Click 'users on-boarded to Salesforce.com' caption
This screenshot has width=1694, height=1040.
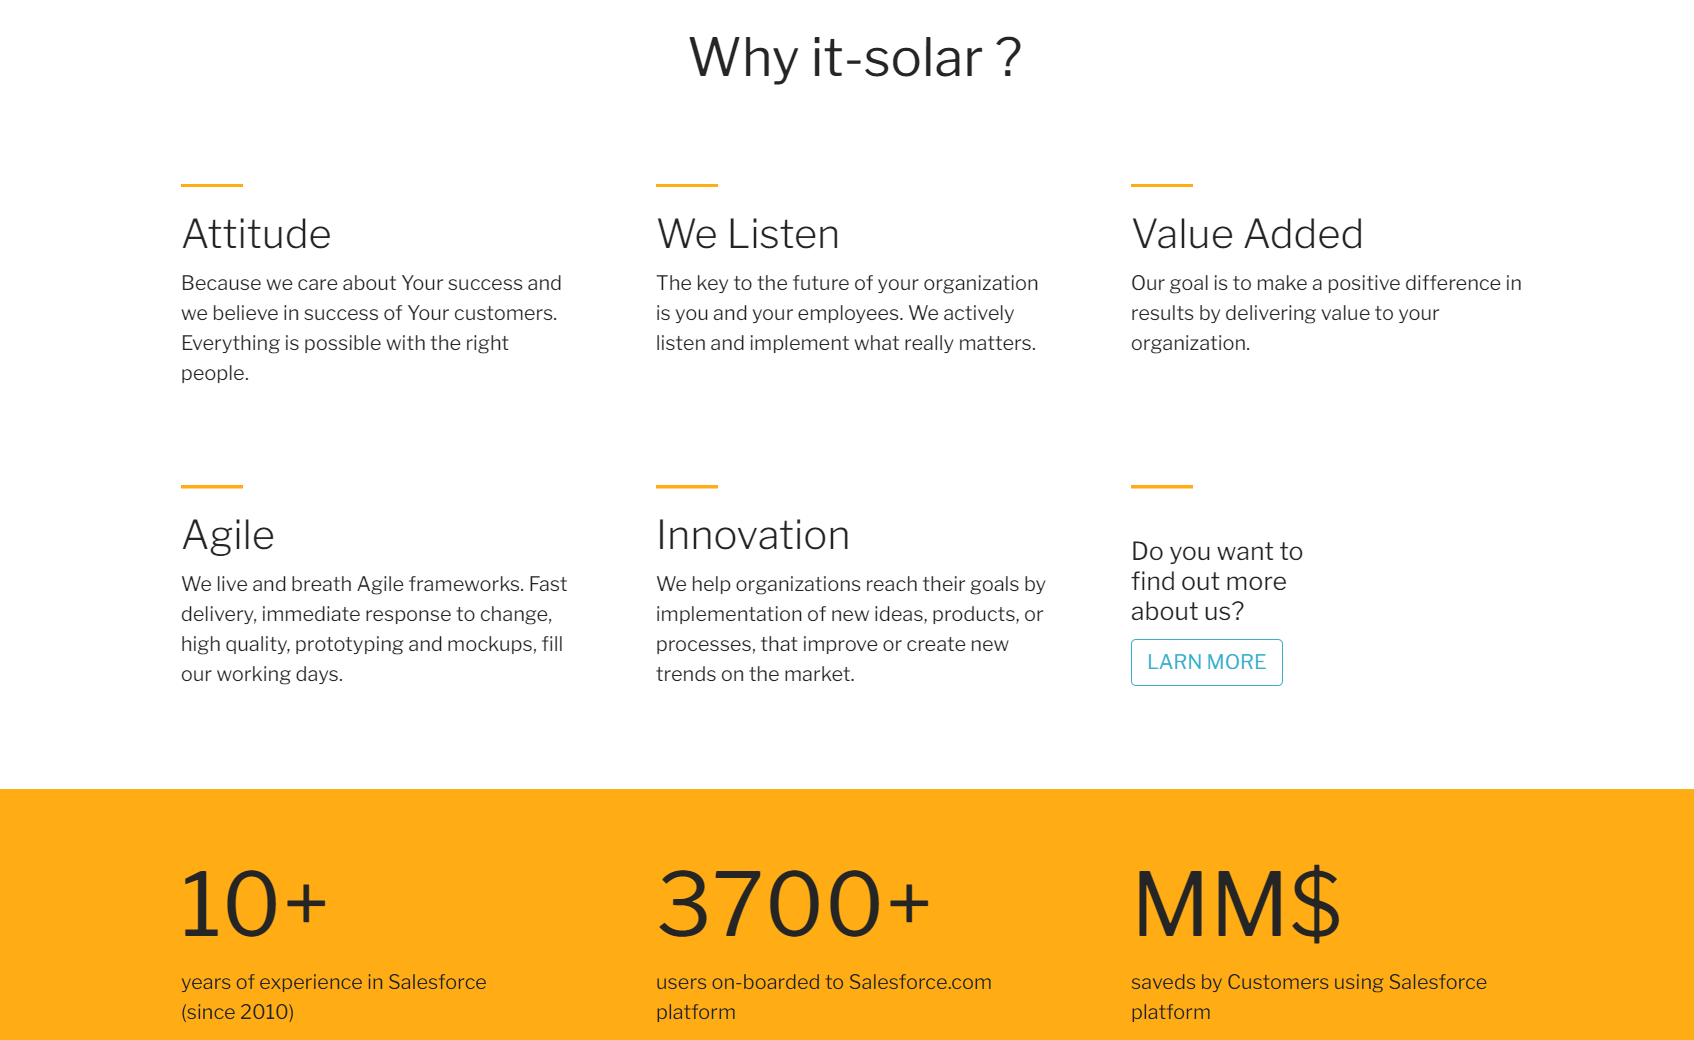(824, 982)
